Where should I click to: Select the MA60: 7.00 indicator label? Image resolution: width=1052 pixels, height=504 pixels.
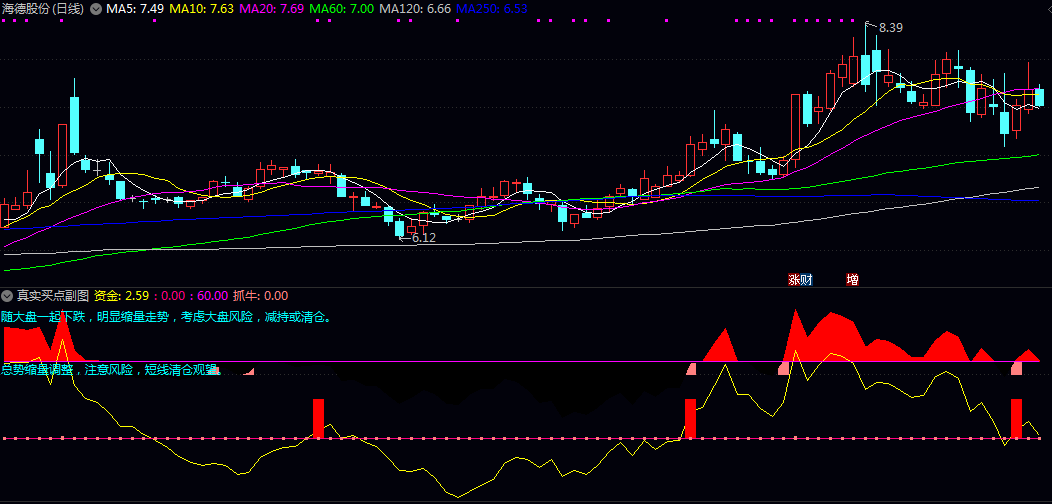[x=342, y=9]
